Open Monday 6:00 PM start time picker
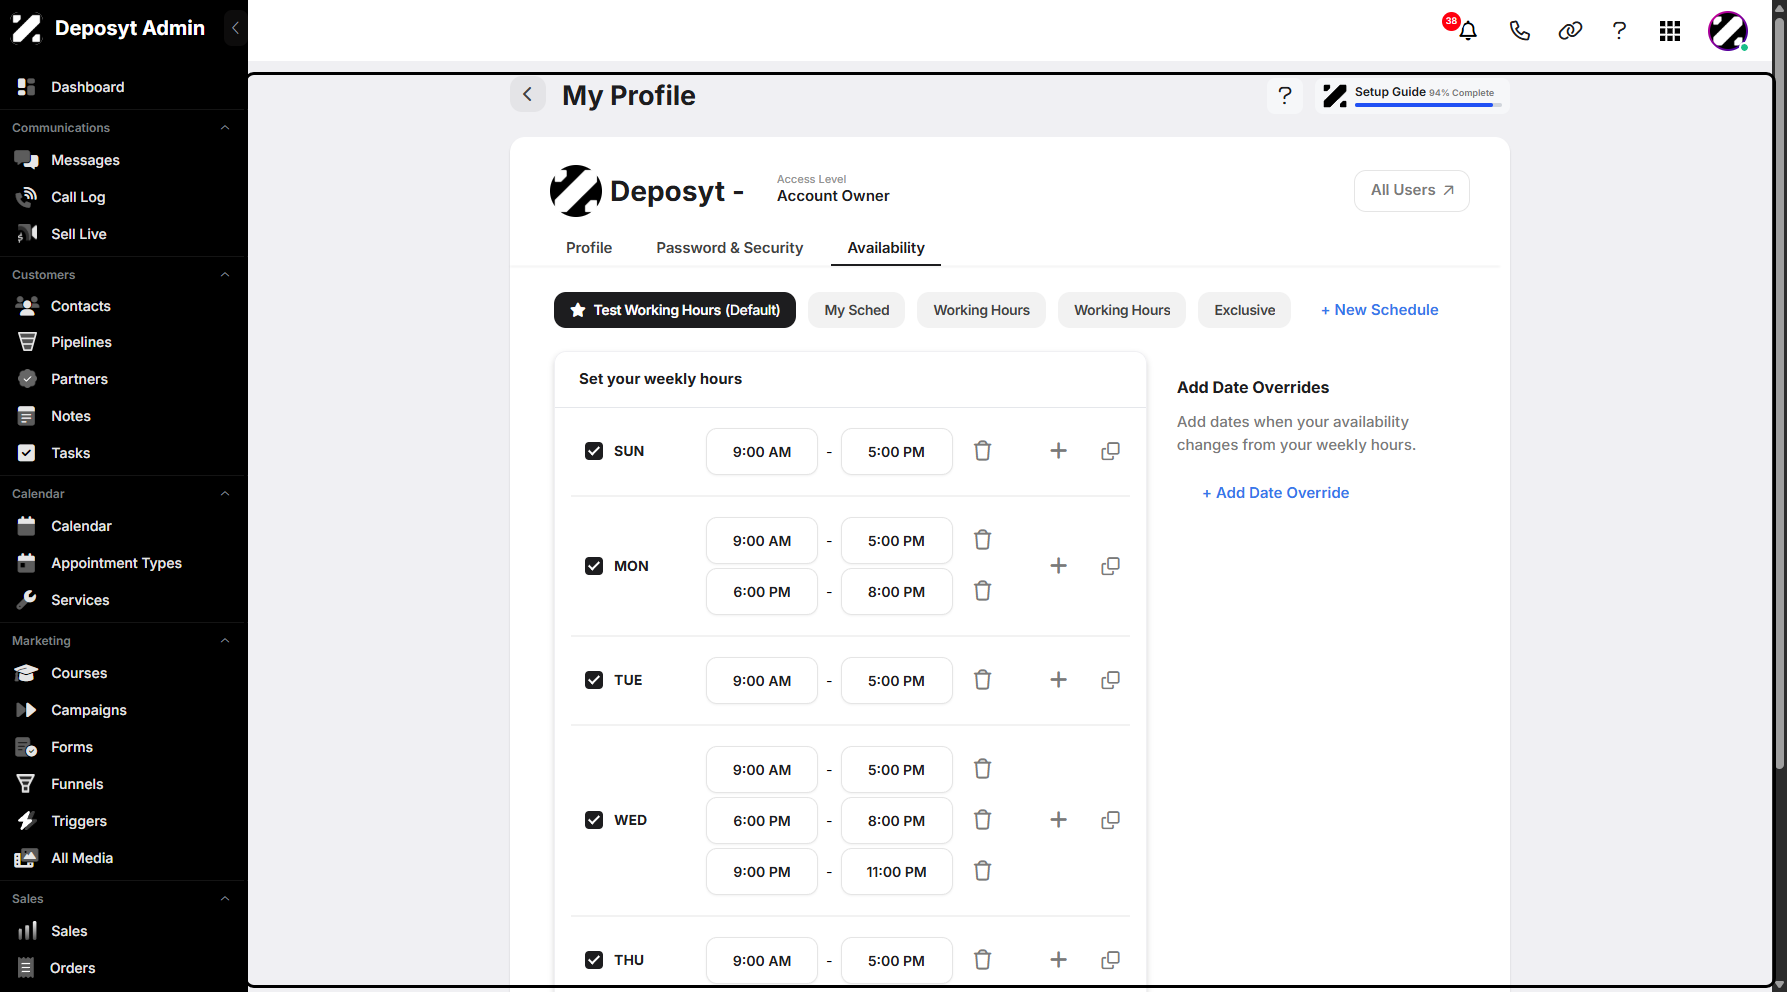This screenshot has height=992, width=1787. (762, 592)
